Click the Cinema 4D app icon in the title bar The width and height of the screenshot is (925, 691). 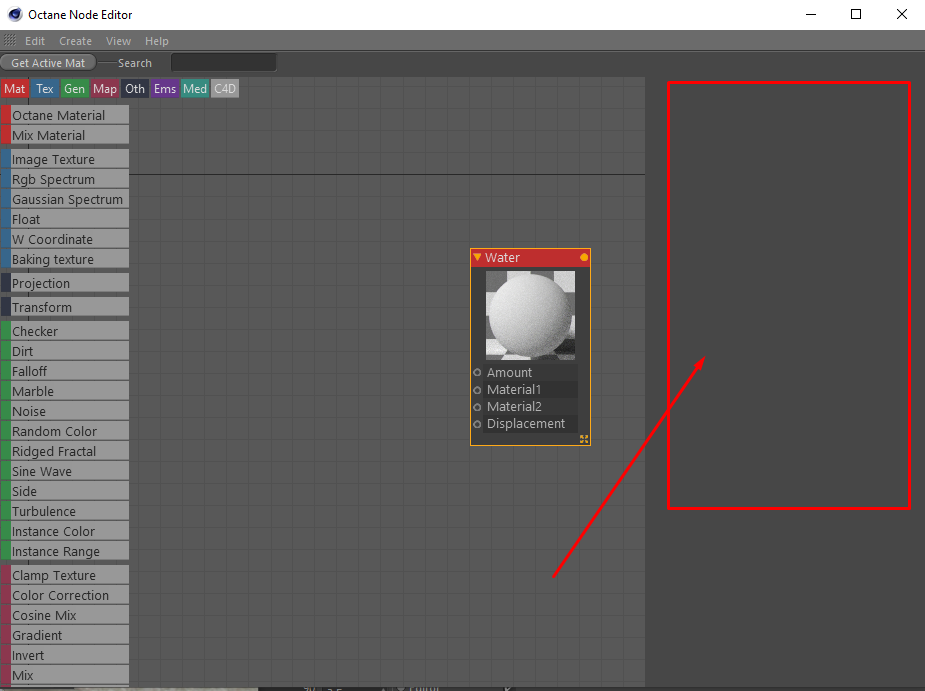[15, 14]
